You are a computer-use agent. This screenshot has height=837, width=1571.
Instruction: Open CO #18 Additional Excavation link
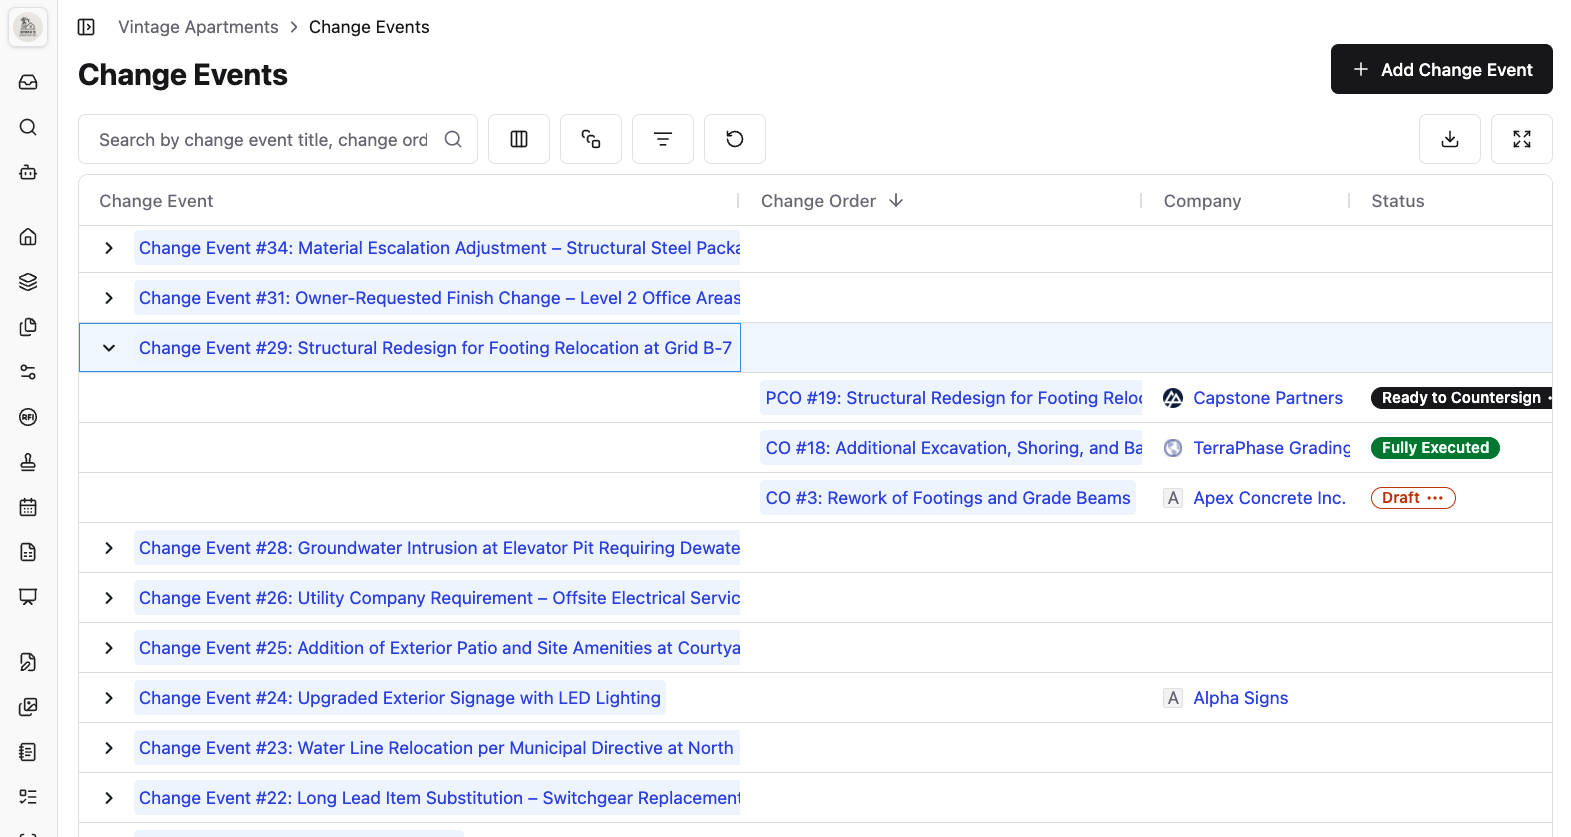(953, 448)
